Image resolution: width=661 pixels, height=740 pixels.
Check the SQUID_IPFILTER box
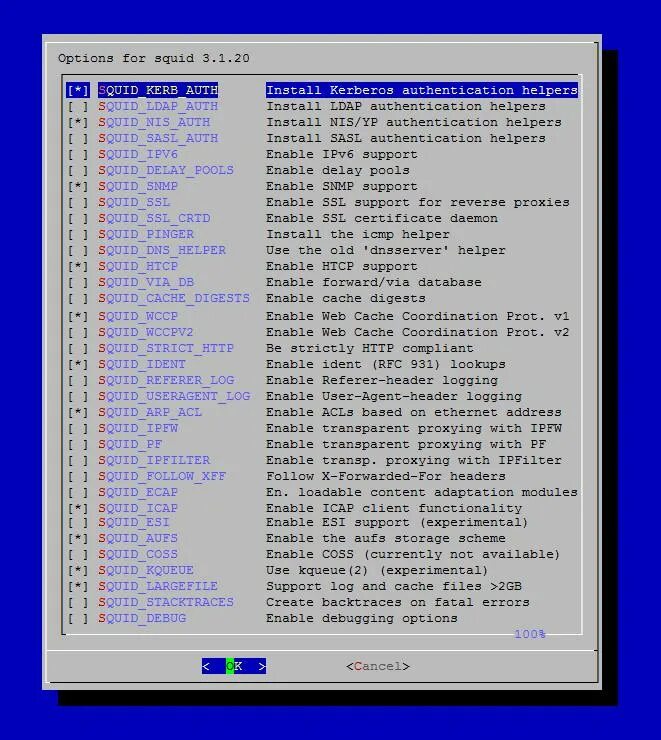click(78, 461)
